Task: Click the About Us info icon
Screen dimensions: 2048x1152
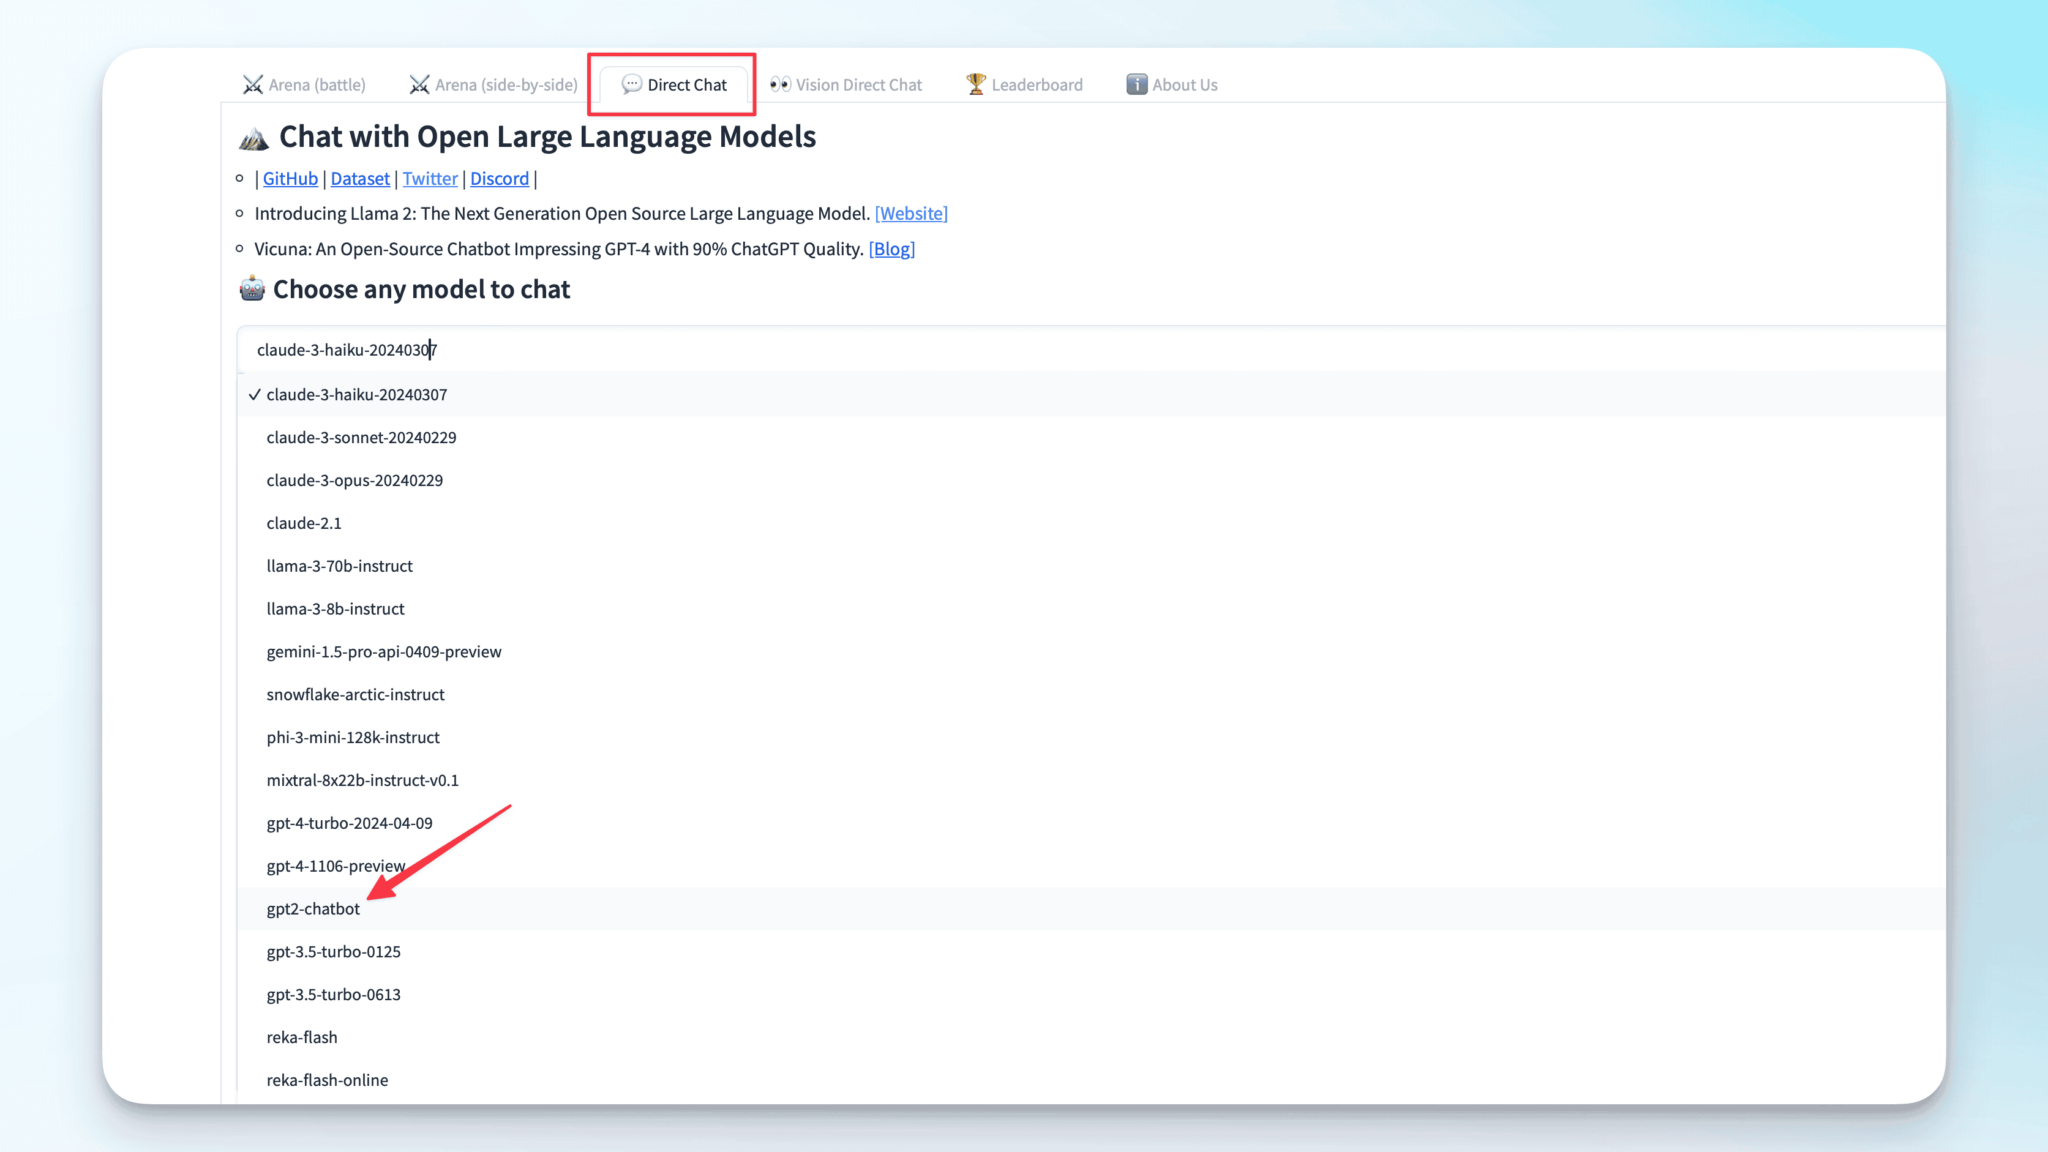Action: 1137,85
